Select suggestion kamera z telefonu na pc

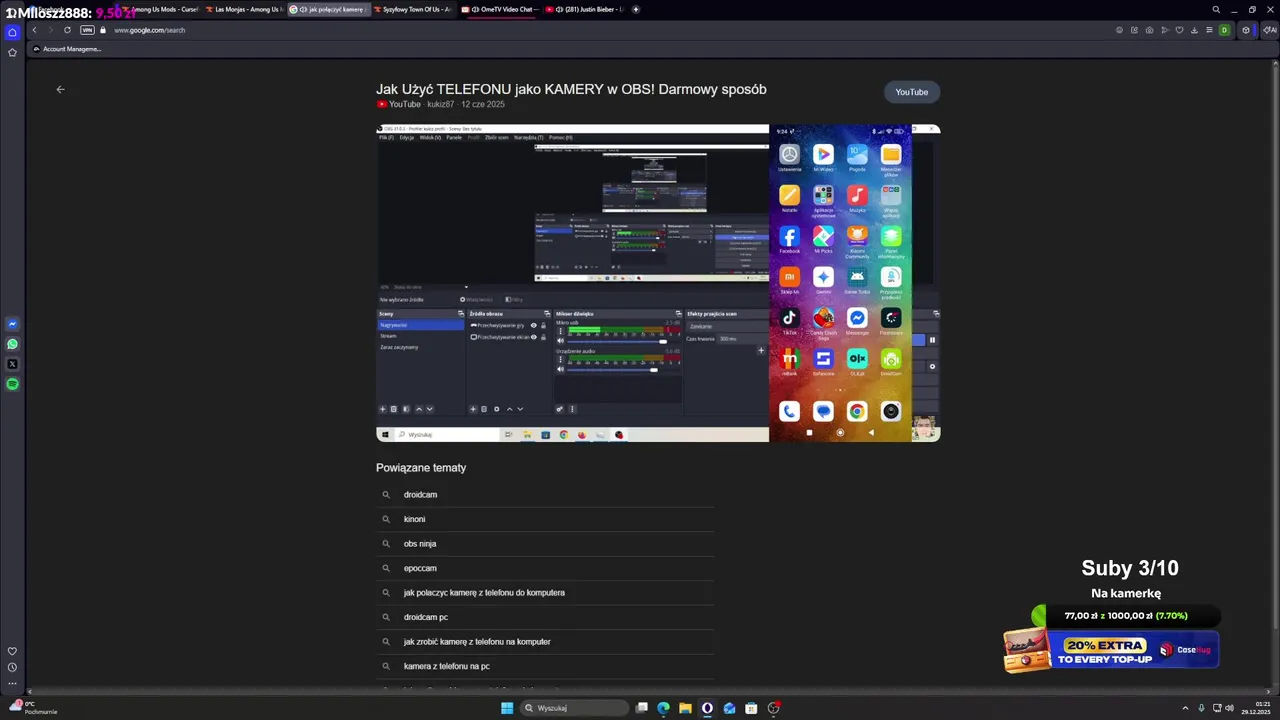coord(545,666)
